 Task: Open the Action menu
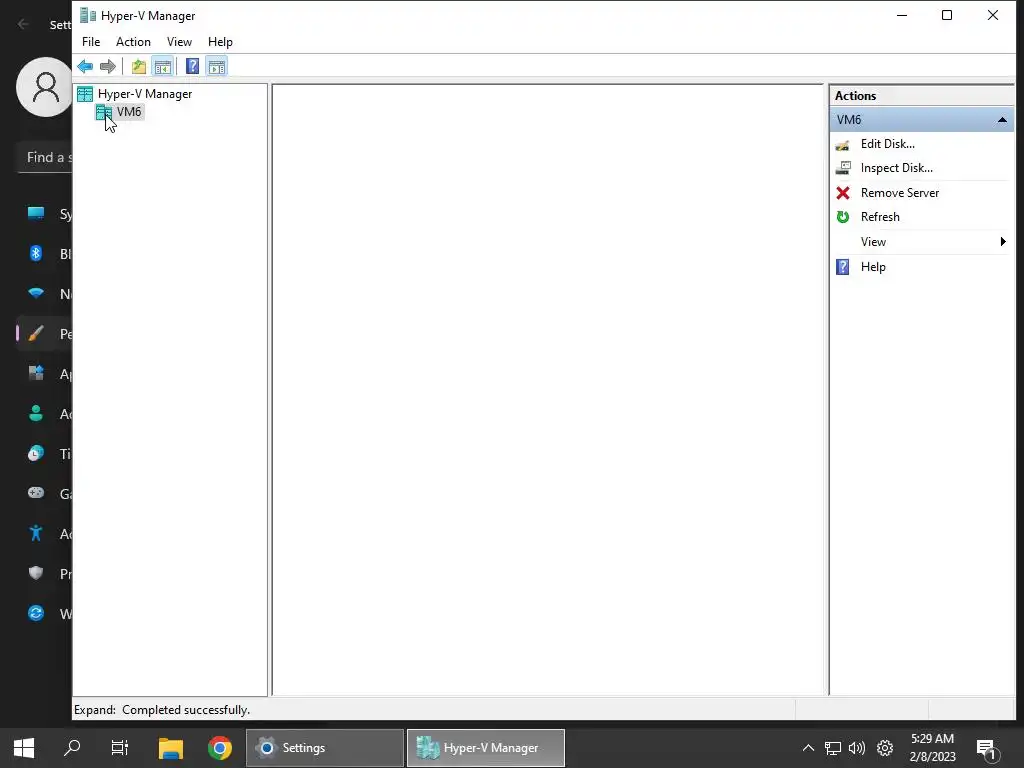[x=133, y=42]
